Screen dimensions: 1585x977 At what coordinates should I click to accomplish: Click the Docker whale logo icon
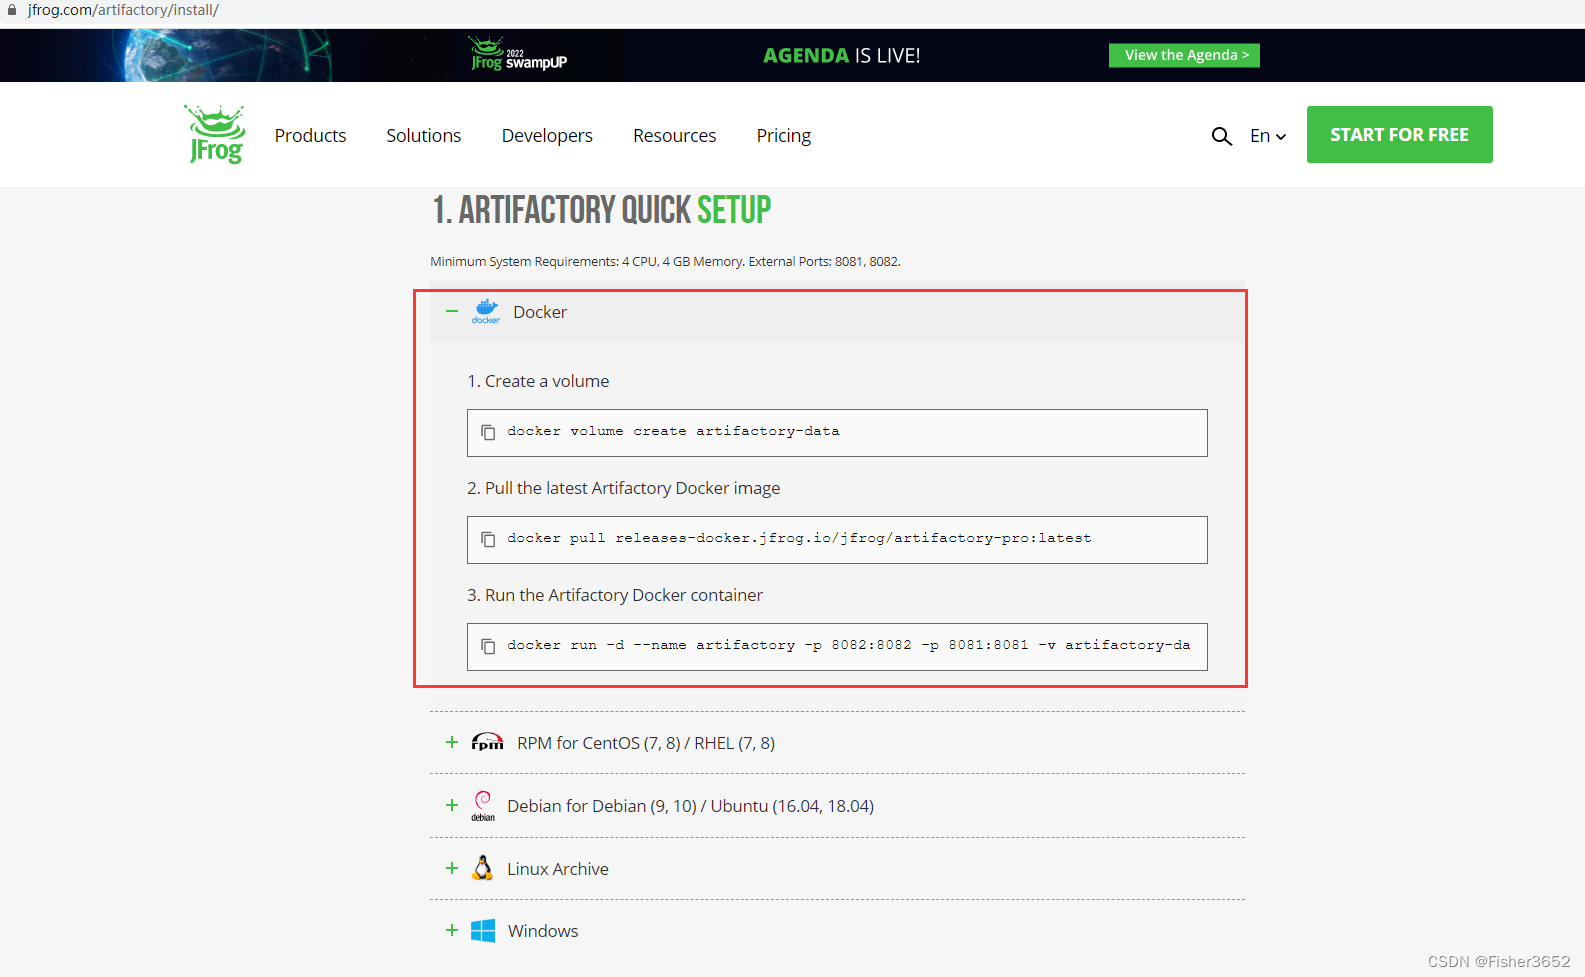[486, 312]
